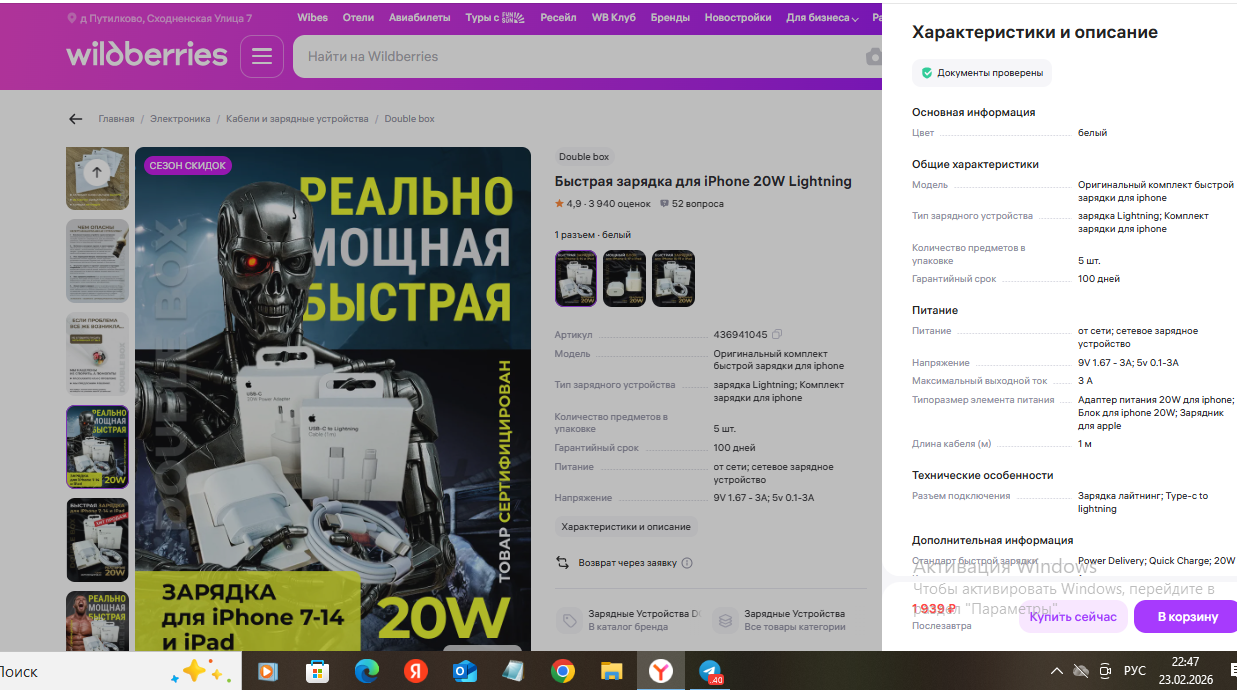Viewport: 1237px width, 690px height.
Task: Select the first selected color variant thumbnail
Action: [576, 278]
